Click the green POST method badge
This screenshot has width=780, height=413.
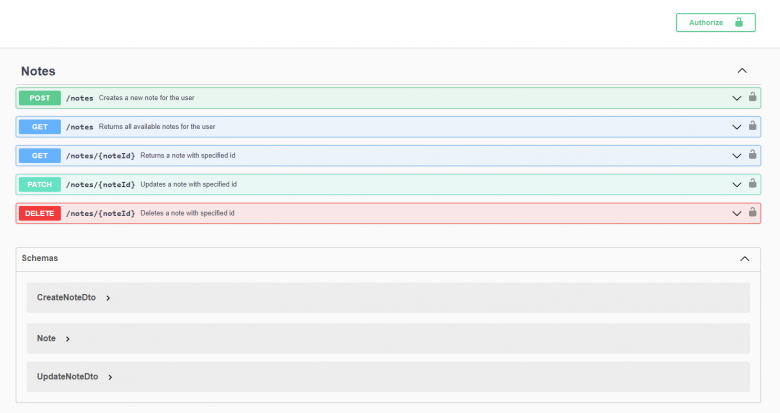click(x=40, y=98)
